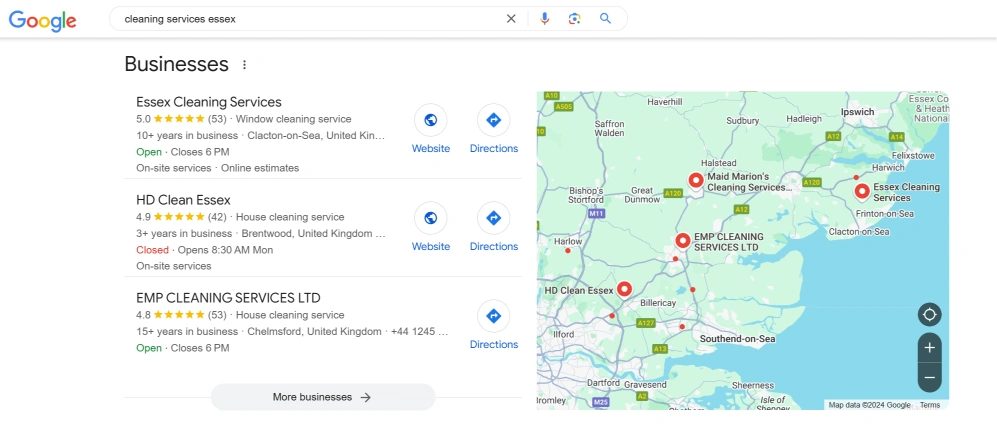
Task: Open the Essex Cleaning Services listing title
Action: [209, 102]
